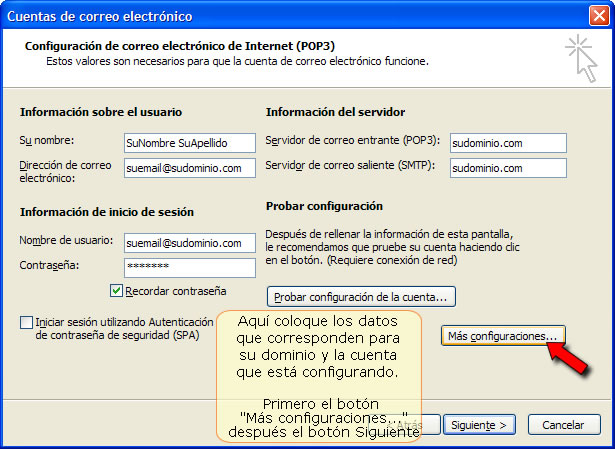Open Probar configuración de la cuenta
Screen dimensions: 615x449
pos(361,297)
